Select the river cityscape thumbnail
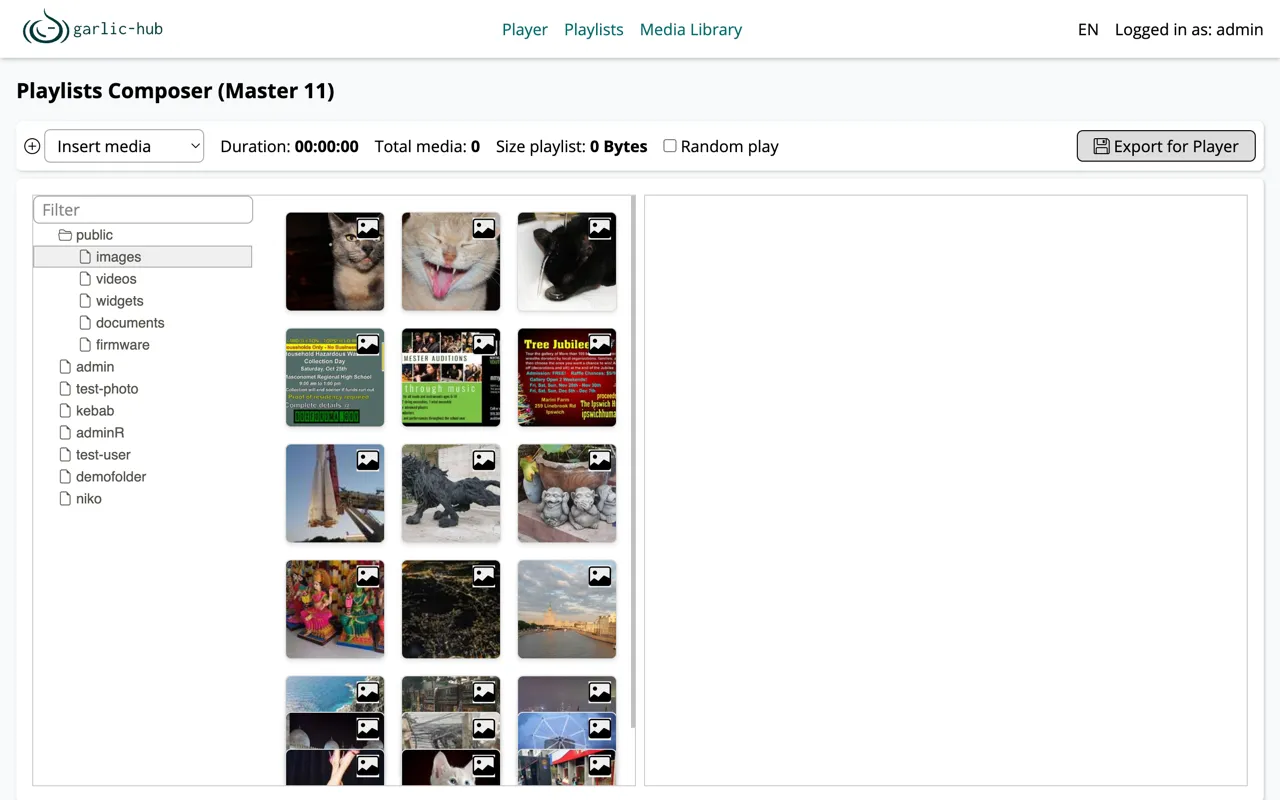The image size is (1280, 800). point(567,610)
